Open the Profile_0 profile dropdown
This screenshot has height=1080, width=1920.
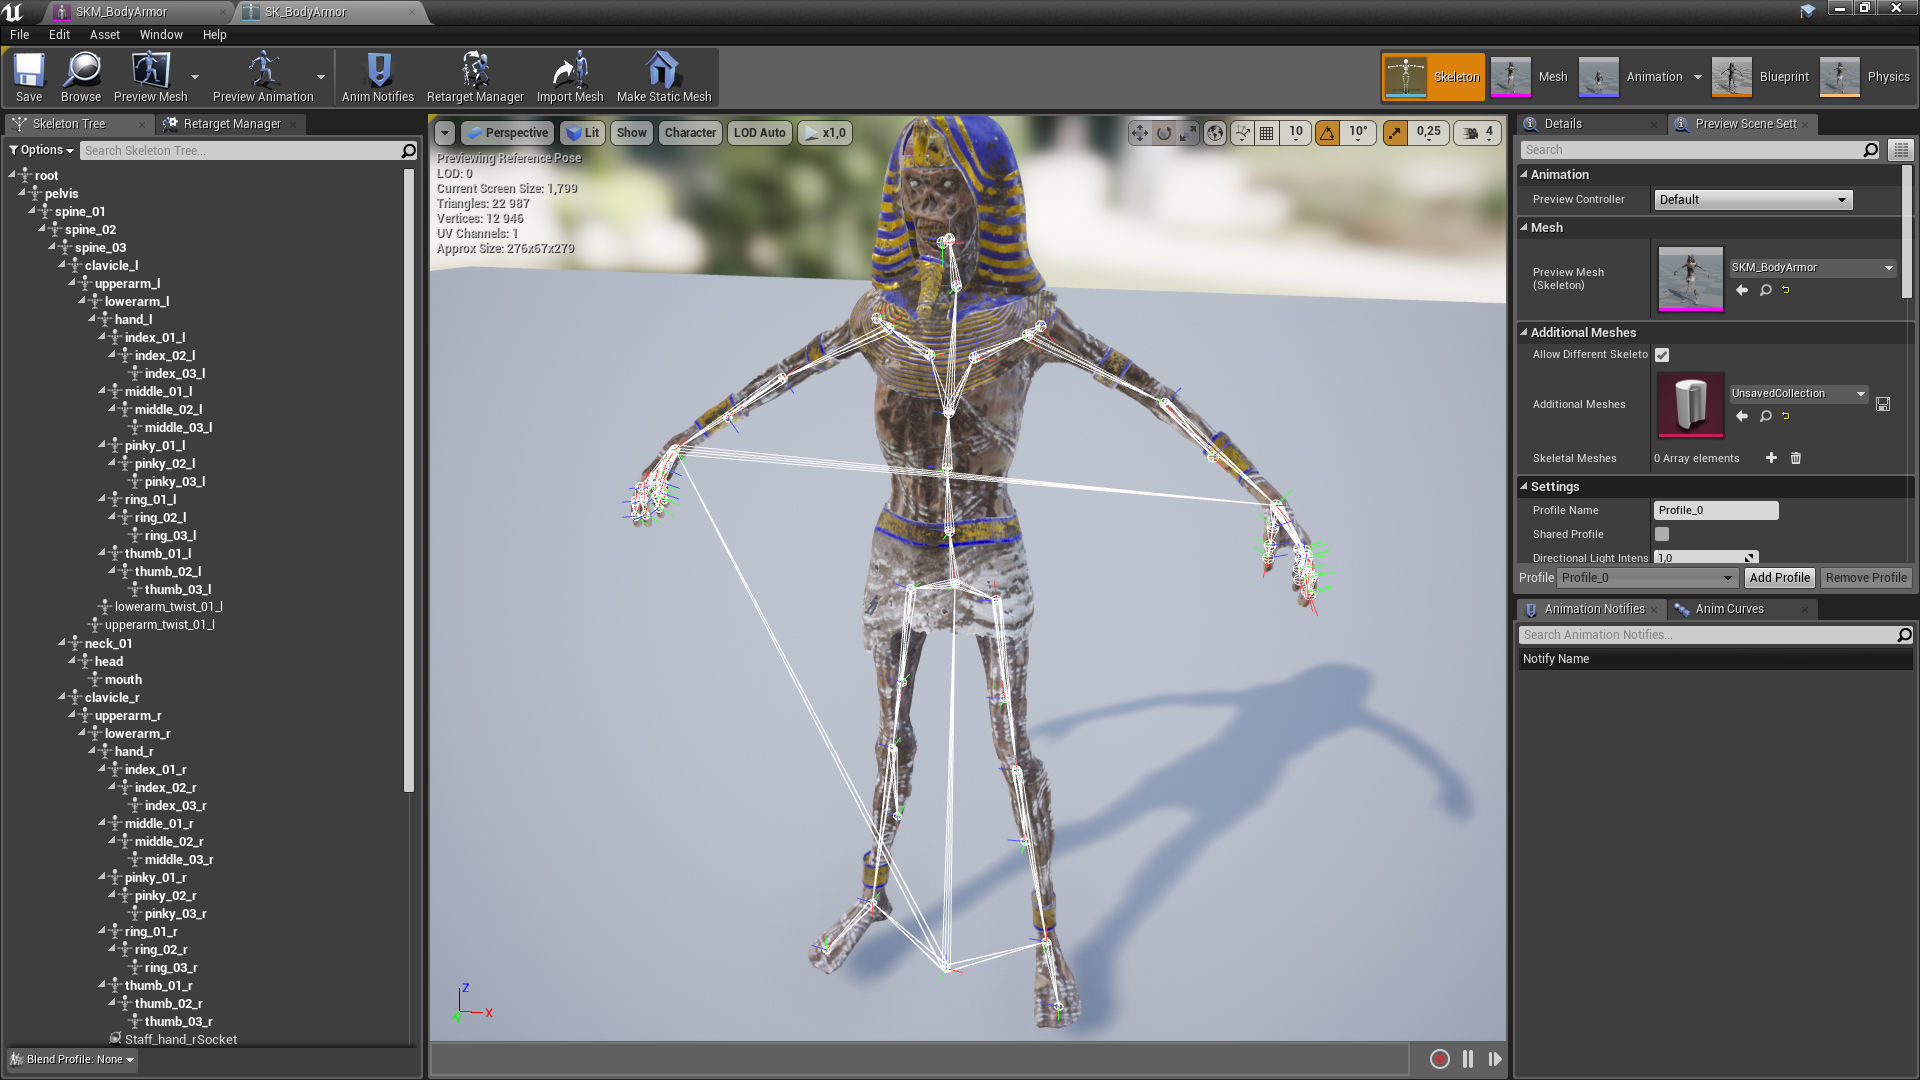pyautogui.click(x=1648, y=578)
